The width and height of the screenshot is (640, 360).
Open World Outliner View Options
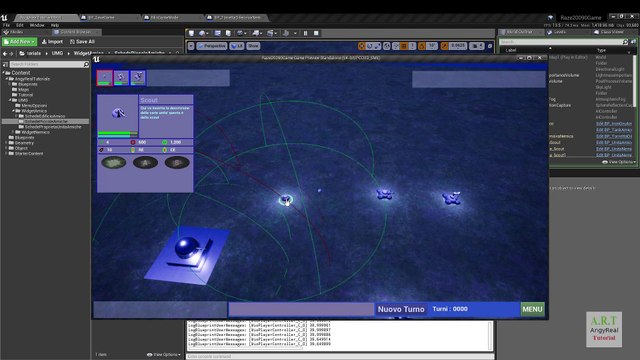pyautogui.click(x=619, y=162)
